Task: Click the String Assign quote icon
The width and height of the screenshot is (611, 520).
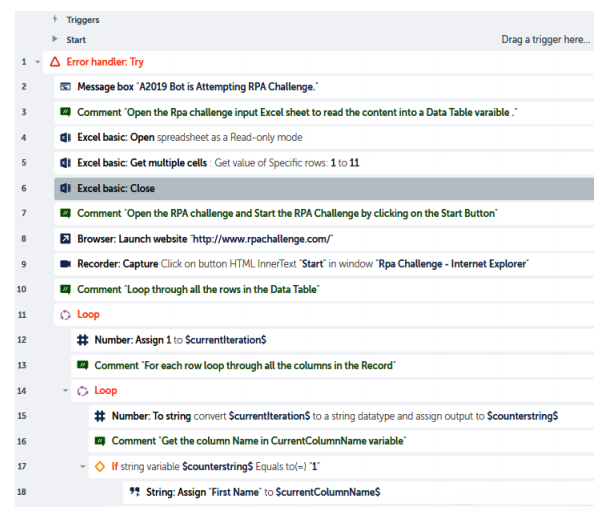Action: [x=134, y=492]
